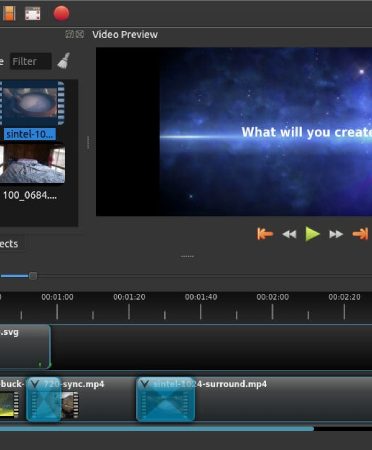Screen dimensions: 372x450
Task: Click the 00:01:40 mark on timeline ruler
Action: click(201, 297)
